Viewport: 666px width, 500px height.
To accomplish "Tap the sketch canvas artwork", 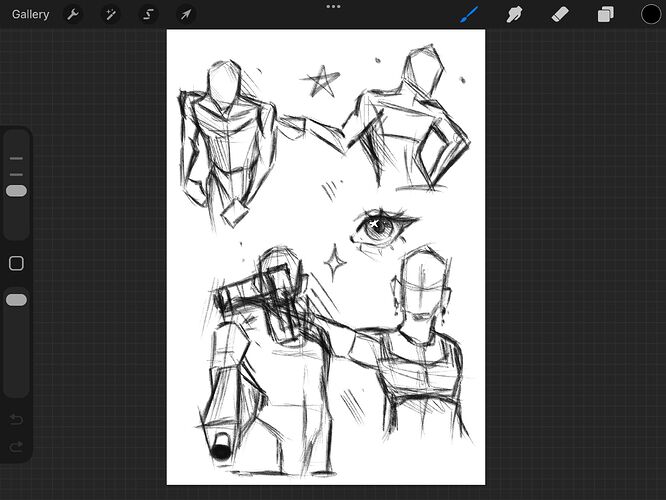I will pos(326,257).
